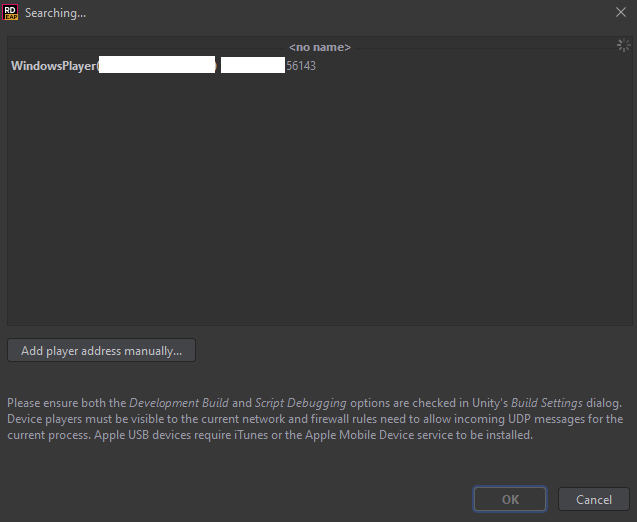
Task: Confirm with the OK button
Action: coord(510,499)
